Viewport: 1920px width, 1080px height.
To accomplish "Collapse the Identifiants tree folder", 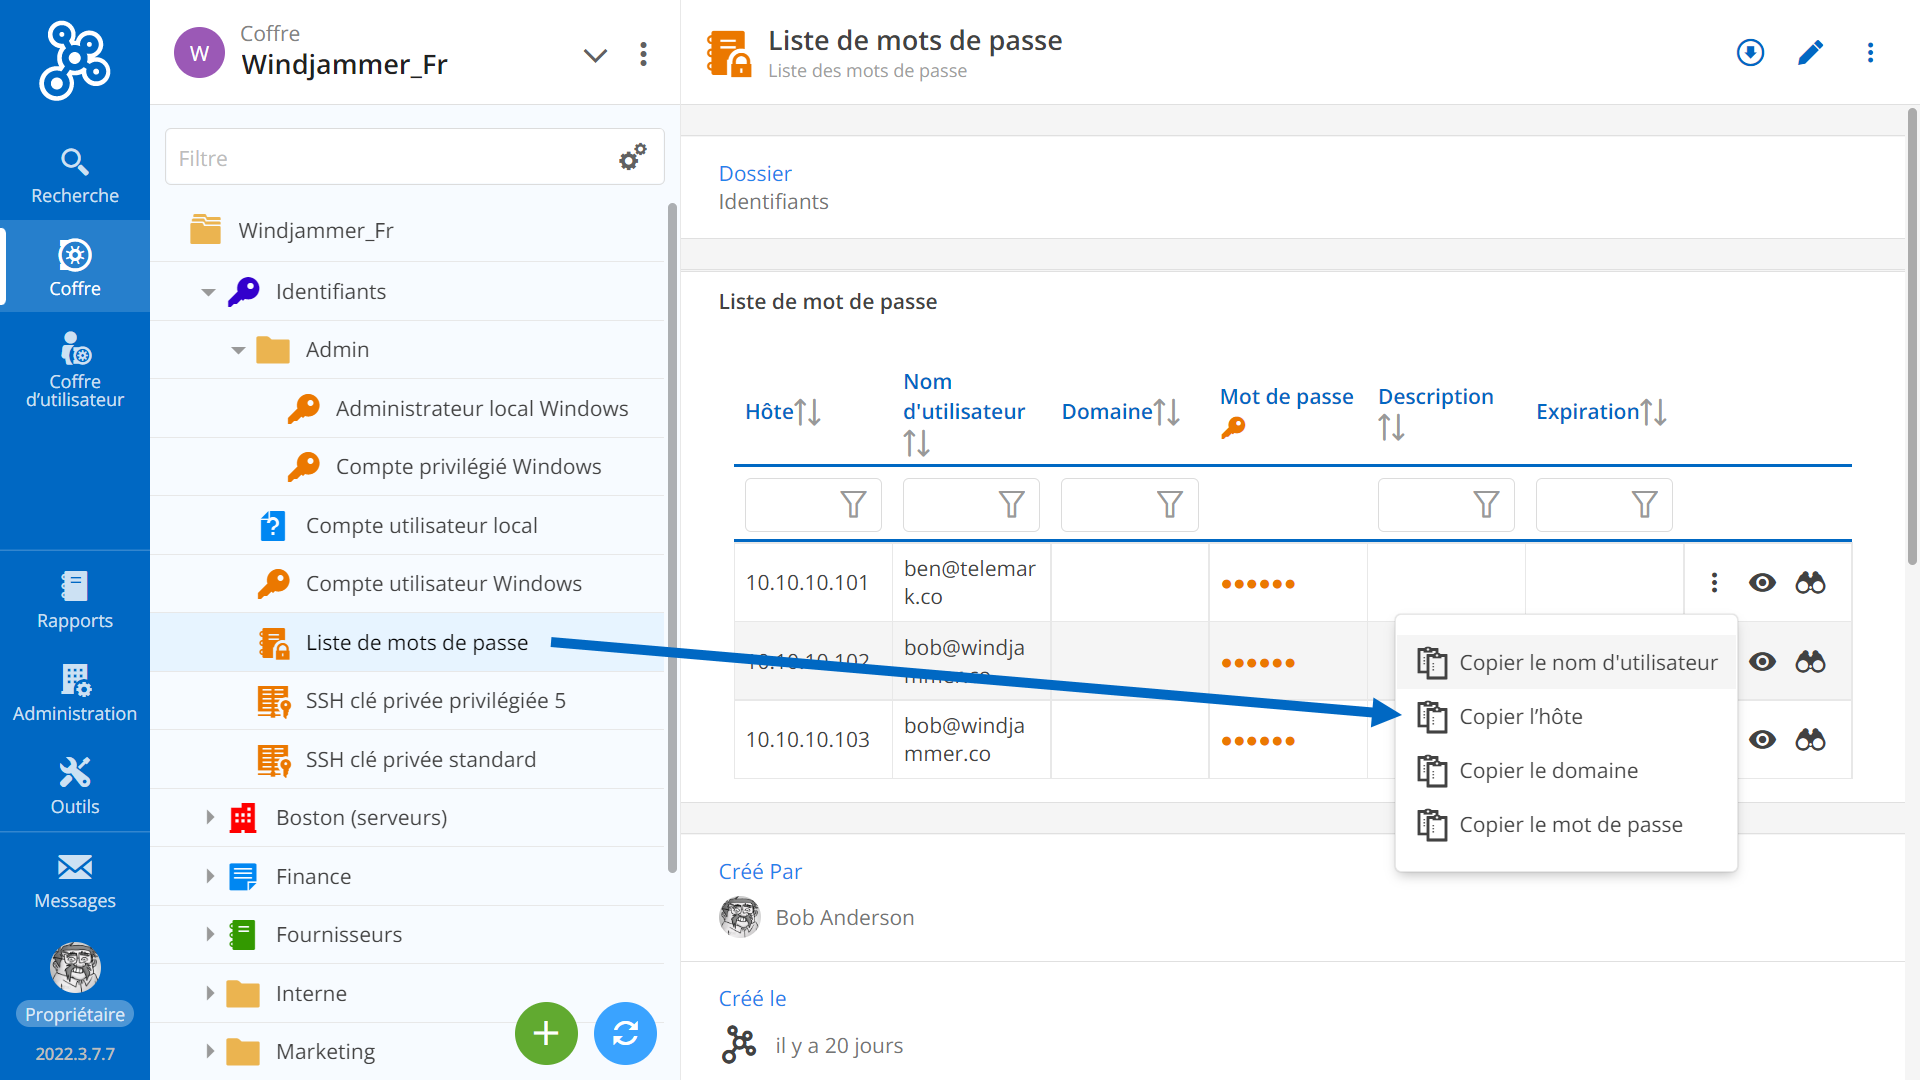I will (x=208, y=292).
